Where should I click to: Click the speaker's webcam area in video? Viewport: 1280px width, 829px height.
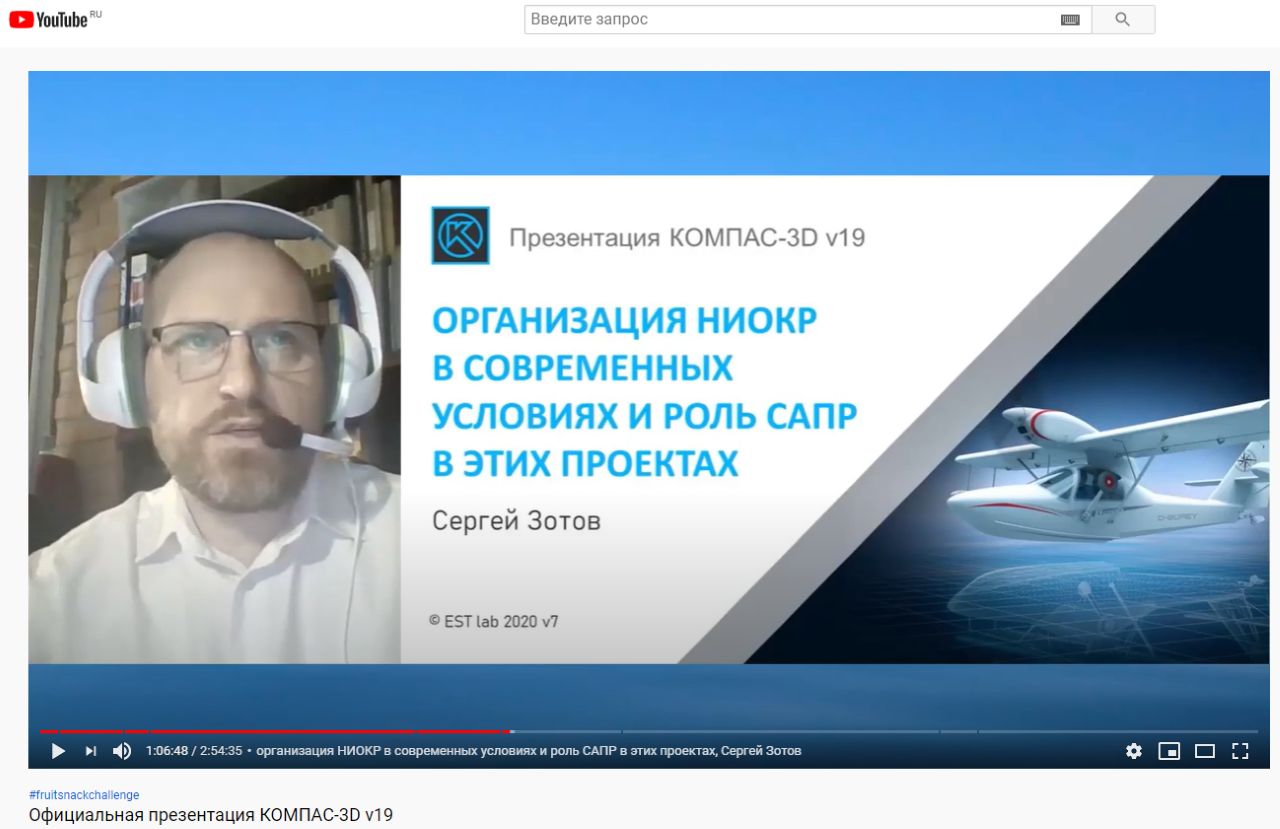click(214, 420)
